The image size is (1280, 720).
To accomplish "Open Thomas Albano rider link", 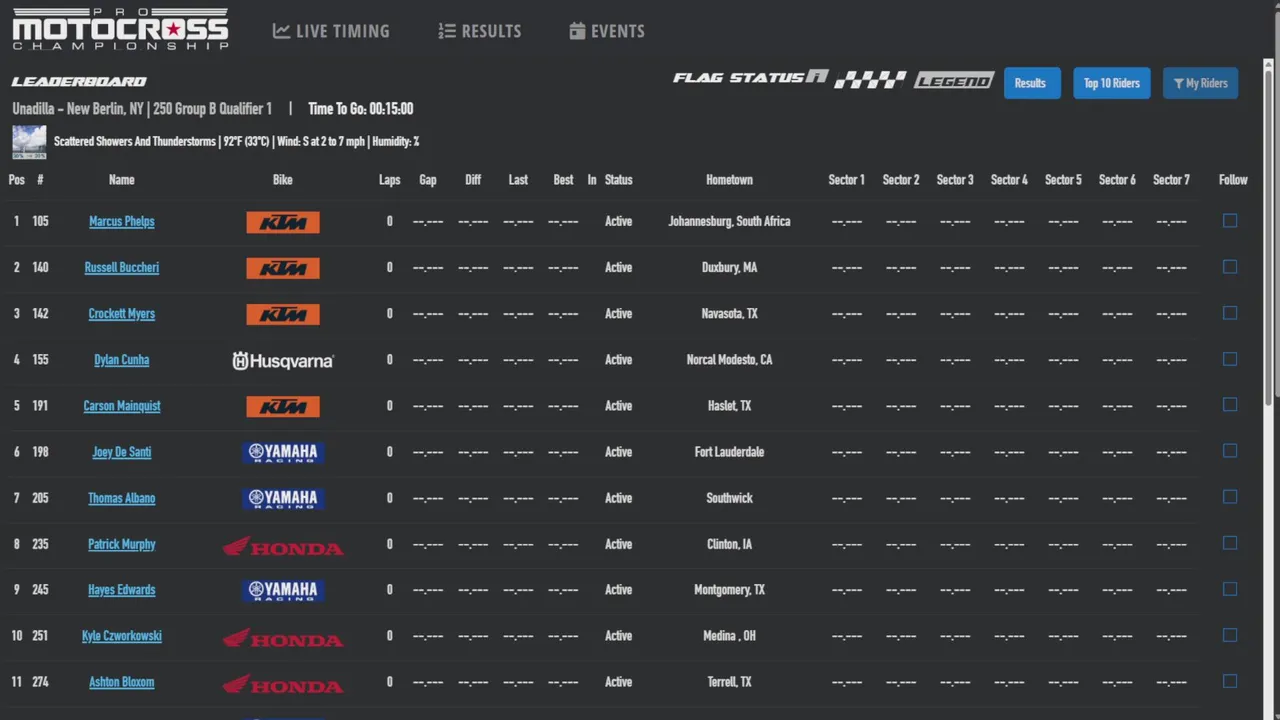I will [122, 497].
